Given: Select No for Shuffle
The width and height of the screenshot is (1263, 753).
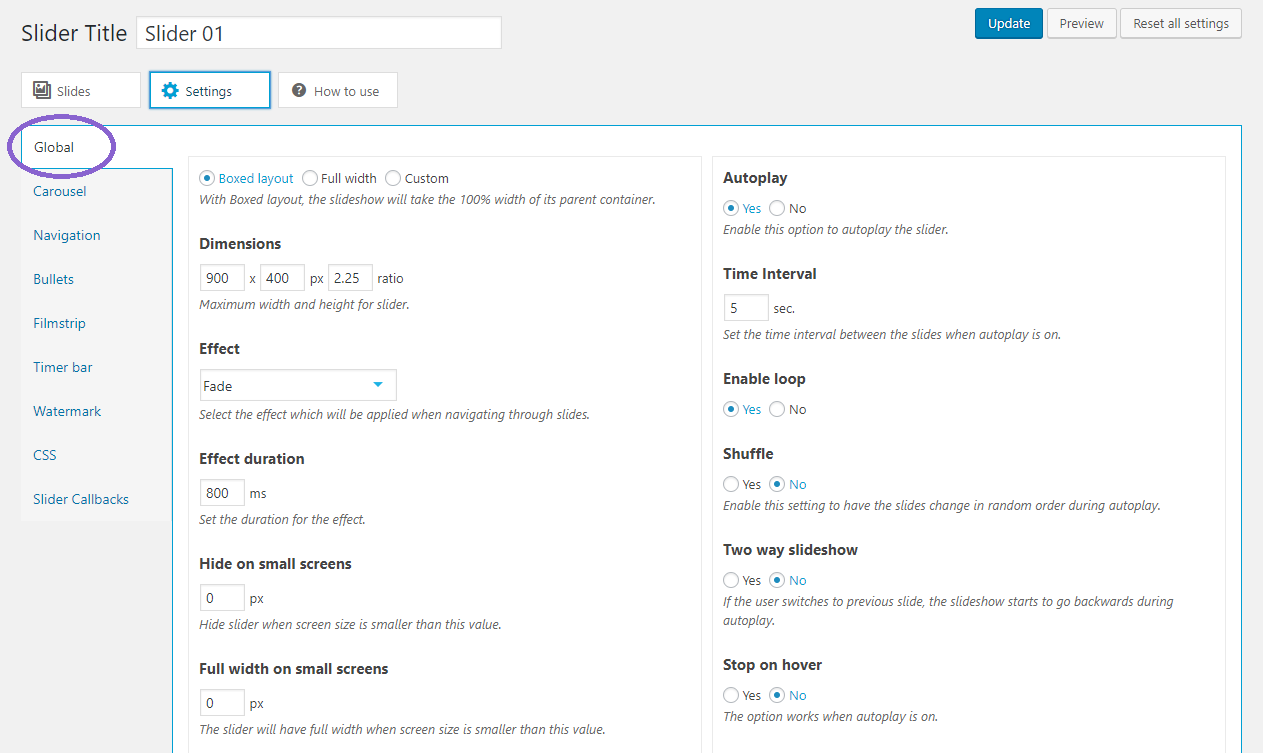Looking at the screenshot, I should (x=777, y=484).
